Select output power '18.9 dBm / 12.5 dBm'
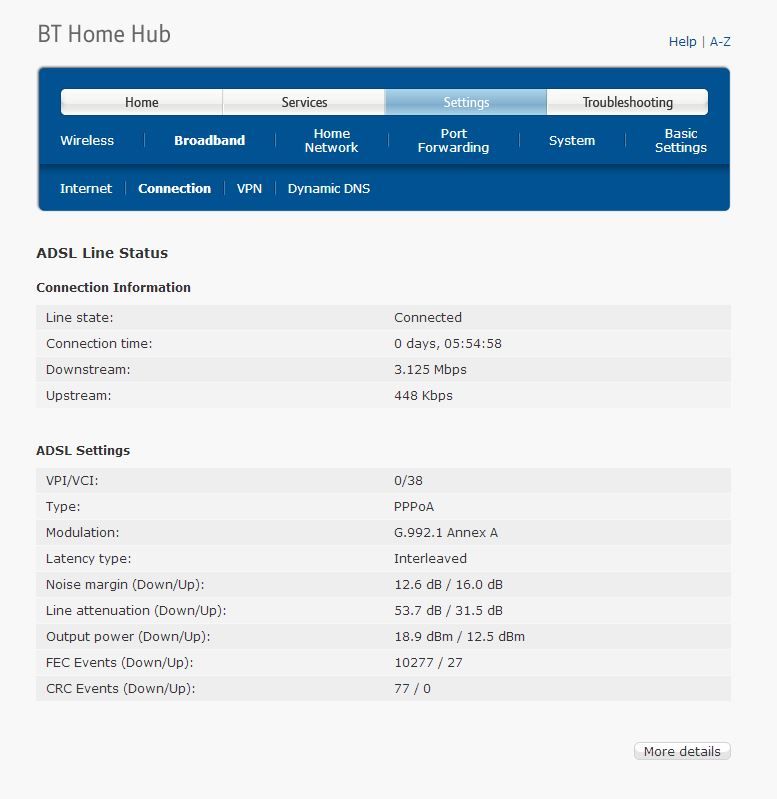The width and height of the screenshot is (777, 799). pos(459,636)
